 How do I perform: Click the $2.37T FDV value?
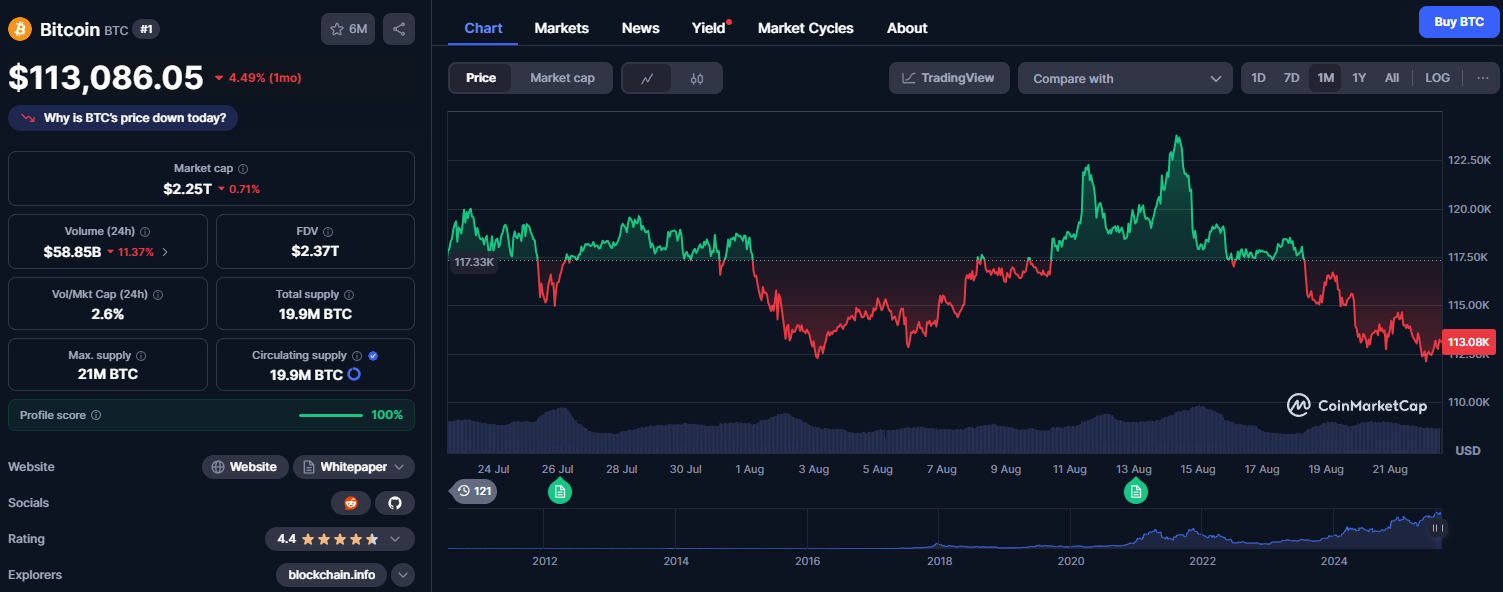(315, 251)
